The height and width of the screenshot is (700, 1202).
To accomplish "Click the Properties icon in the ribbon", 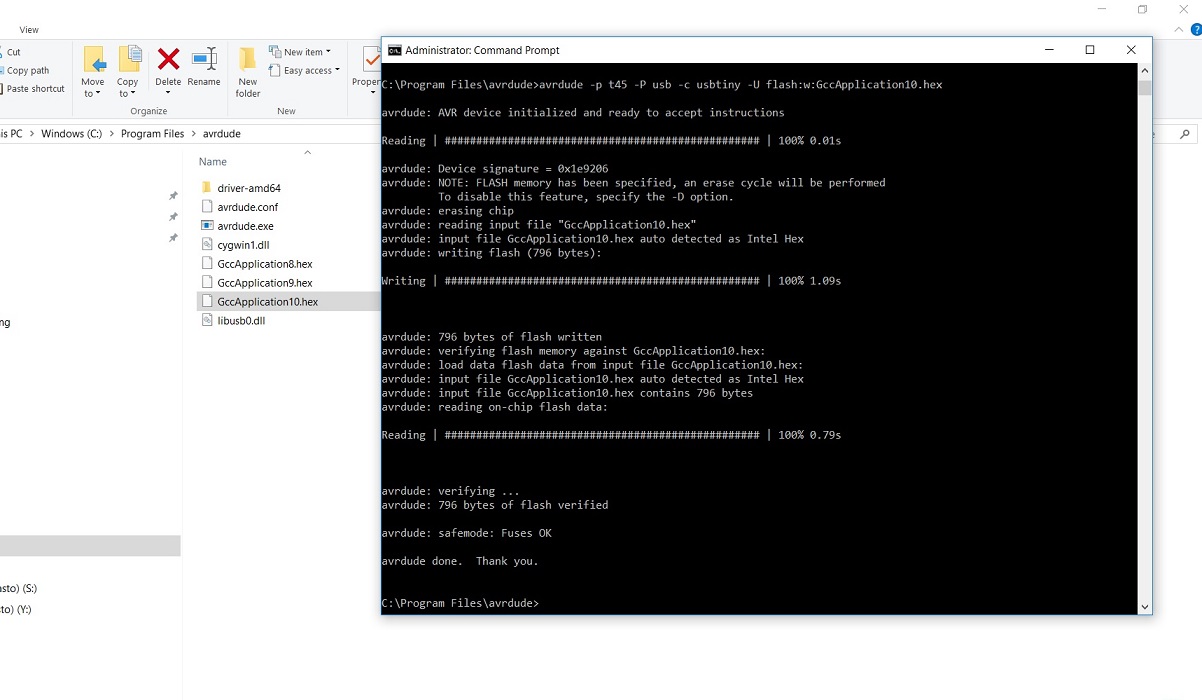I will pyautogui.click(x=371, y=59).
